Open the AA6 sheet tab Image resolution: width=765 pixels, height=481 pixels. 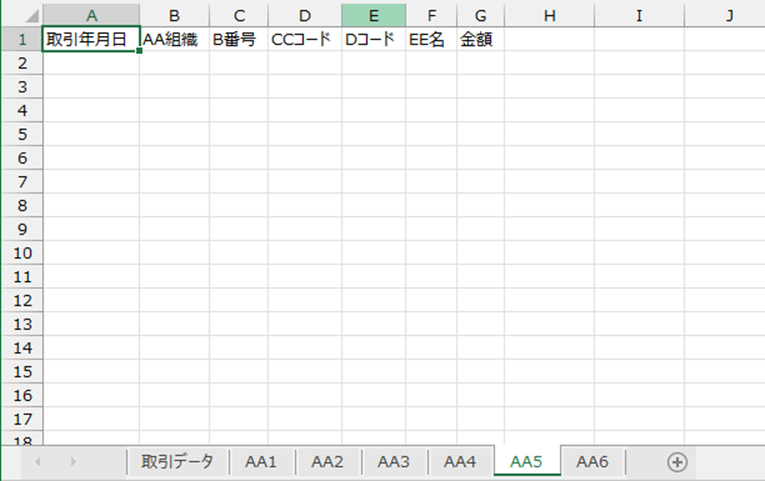(592, 462)
